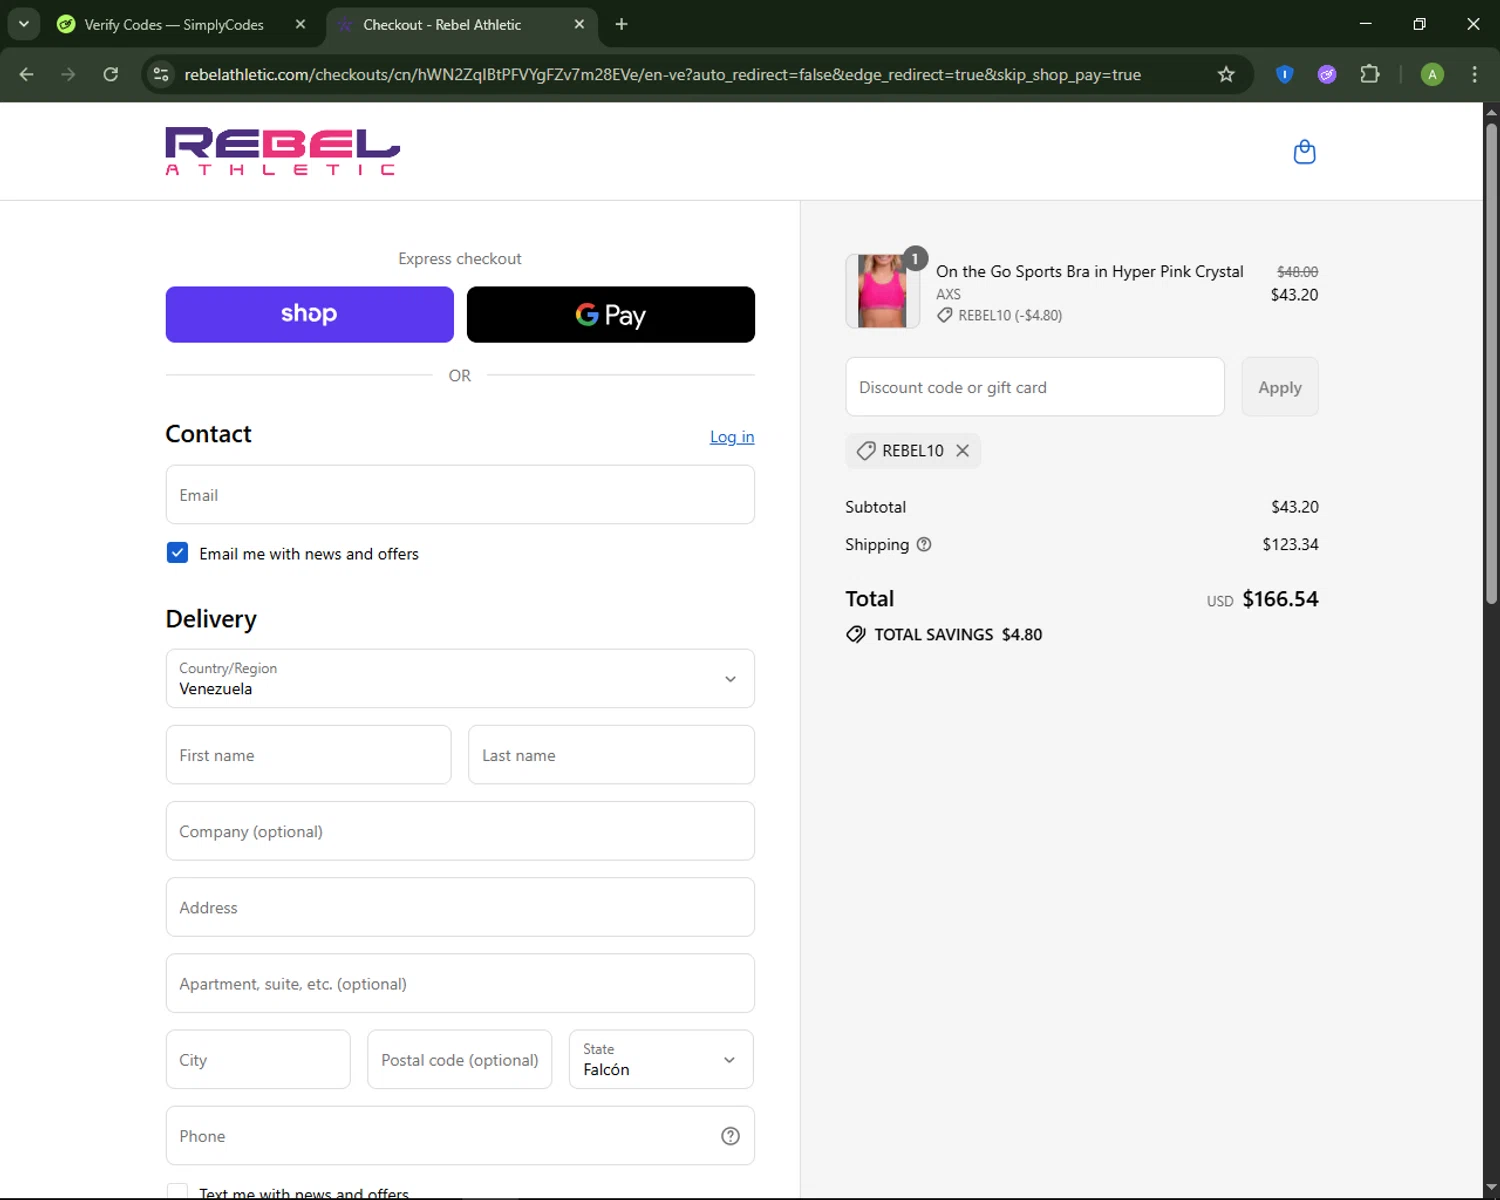Click the Express checkout label
This screenshot has height=1200, width=1500.
point(460,259)
